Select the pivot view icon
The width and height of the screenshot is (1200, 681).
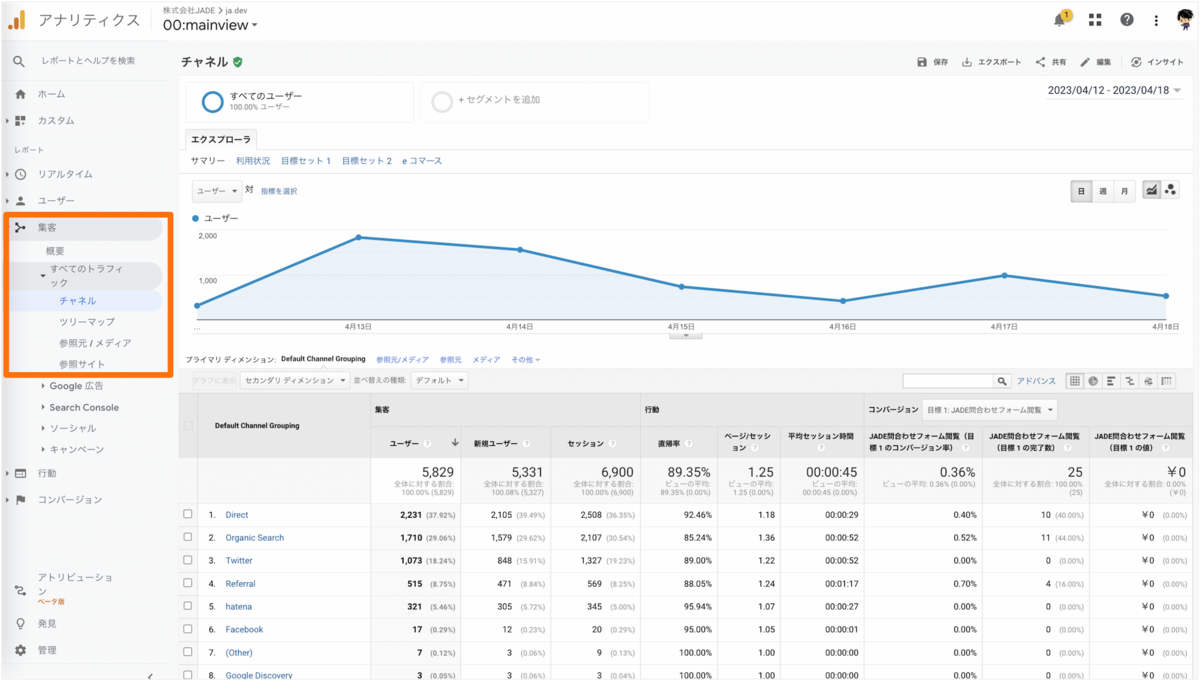pos(1166,381)
